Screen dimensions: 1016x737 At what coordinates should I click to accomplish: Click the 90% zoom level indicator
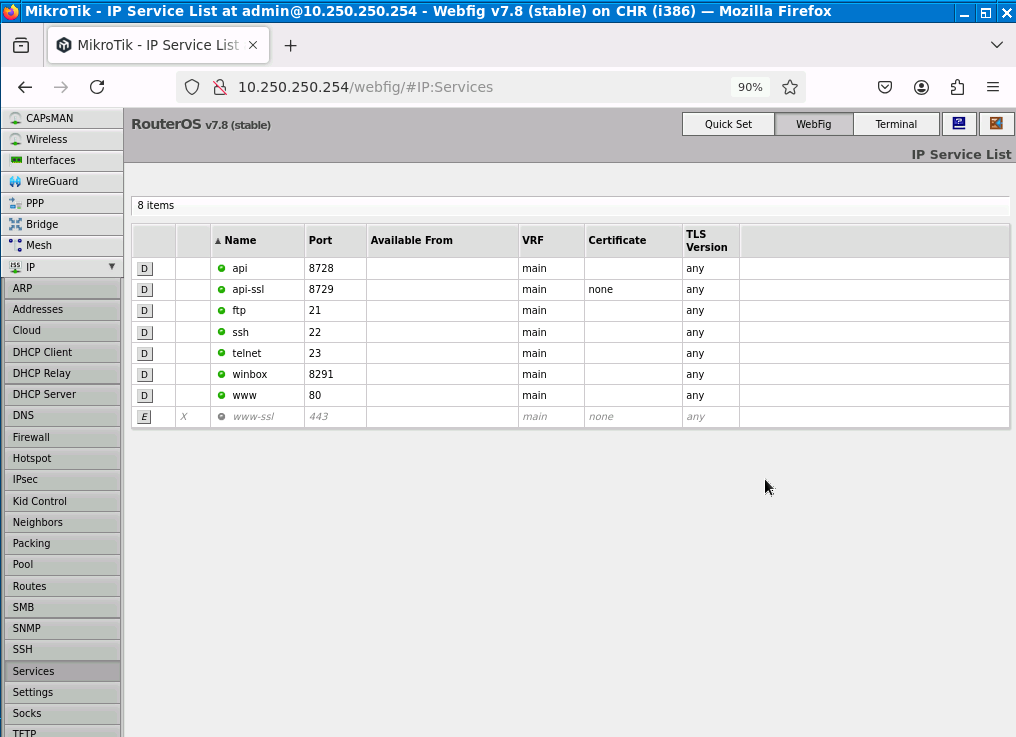point(750,87)
